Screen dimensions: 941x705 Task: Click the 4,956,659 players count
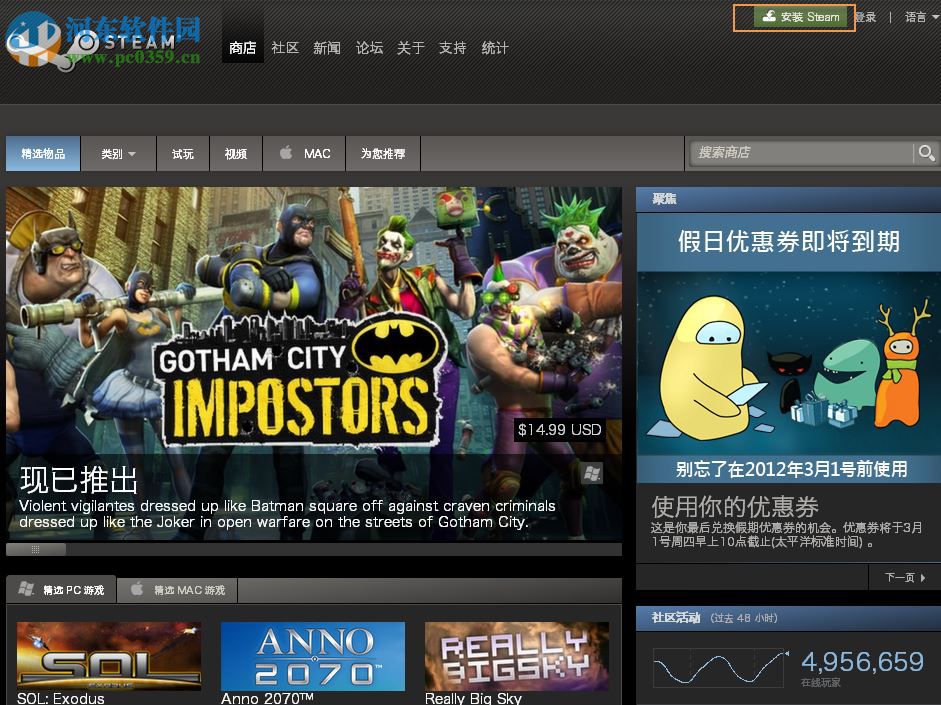click(862, 662)
